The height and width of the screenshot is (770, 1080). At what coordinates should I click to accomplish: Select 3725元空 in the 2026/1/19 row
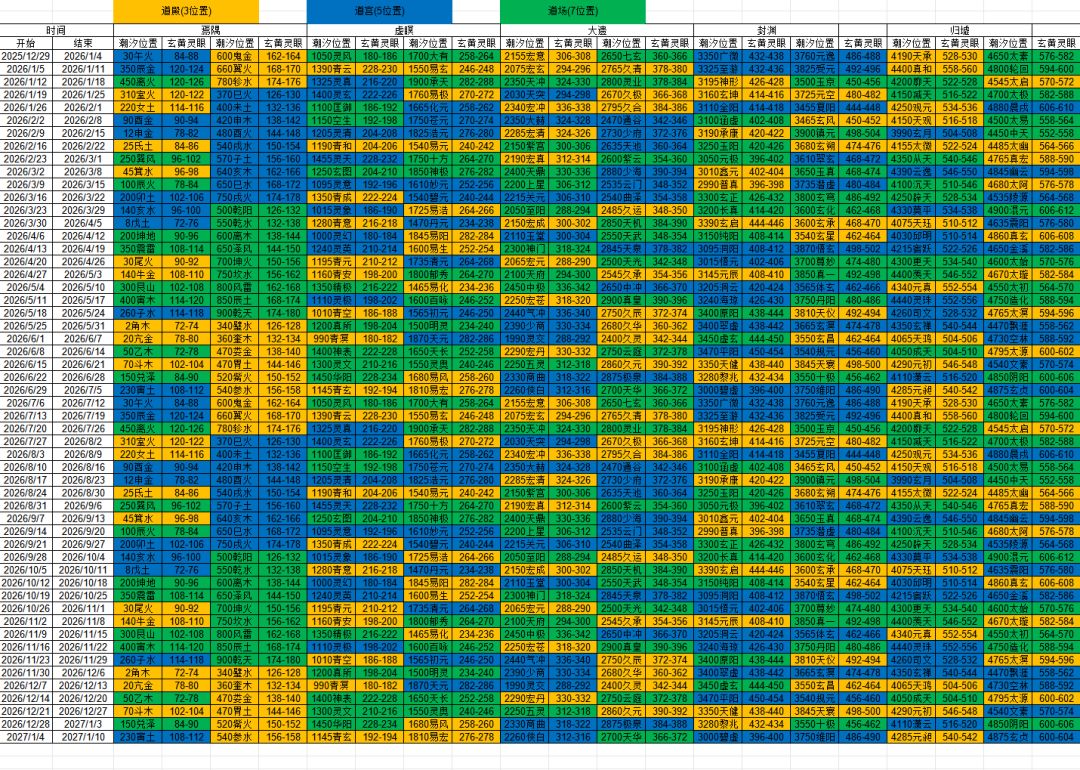[x=814, y=94]
